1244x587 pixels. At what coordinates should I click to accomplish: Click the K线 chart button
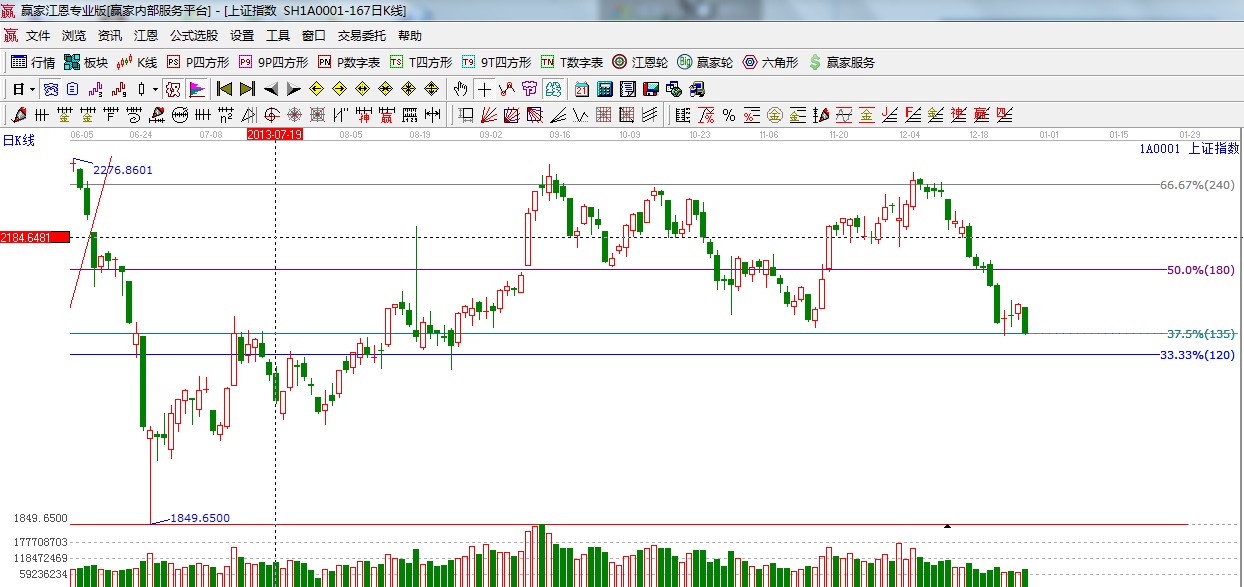pos(136,62)
